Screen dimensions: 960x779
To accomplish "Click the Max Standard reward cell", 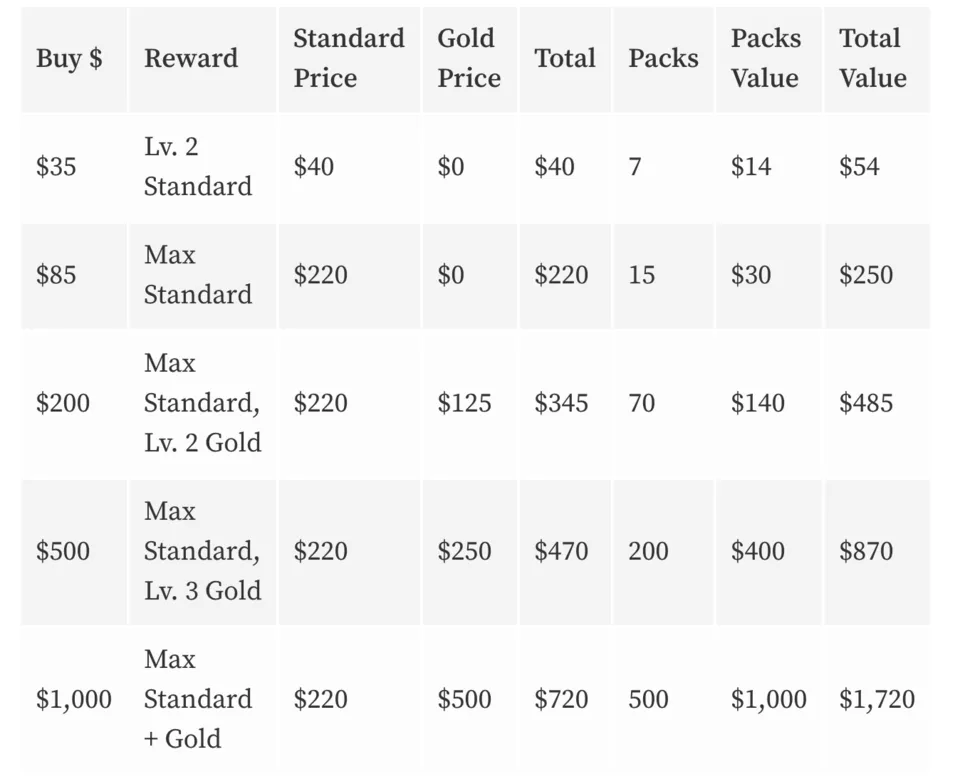I will click(x=197, y=275).
